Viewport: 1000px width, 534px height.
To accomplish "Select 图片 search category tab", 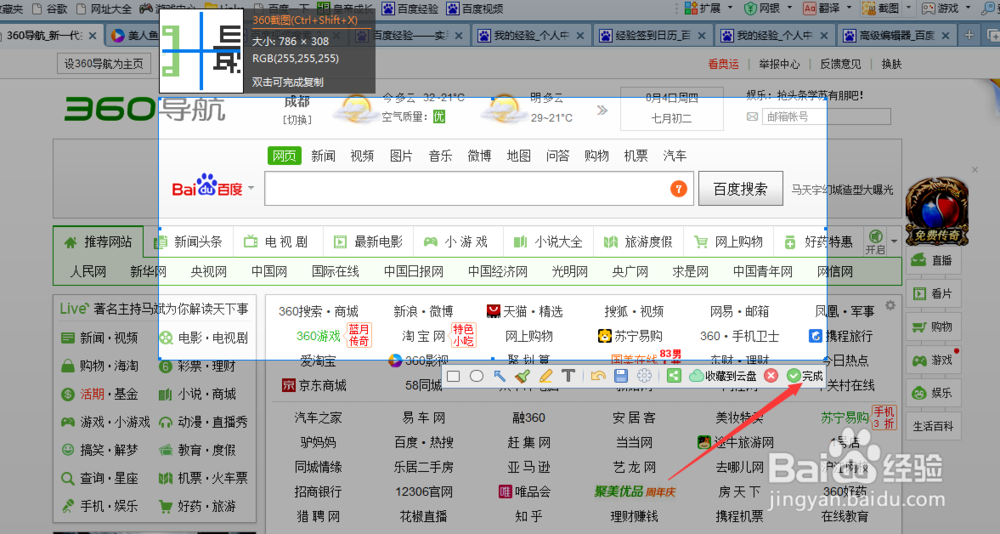I will click(401, 156).
